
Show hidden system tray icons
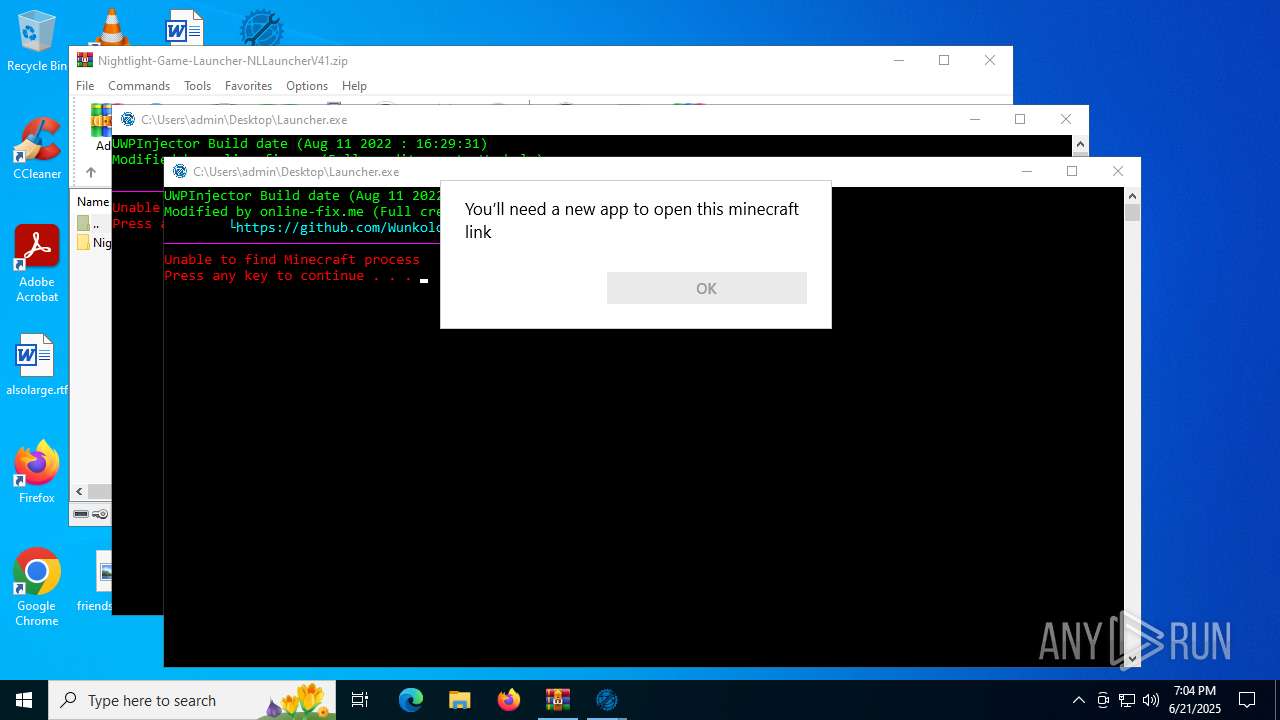tap(1078, 700)
